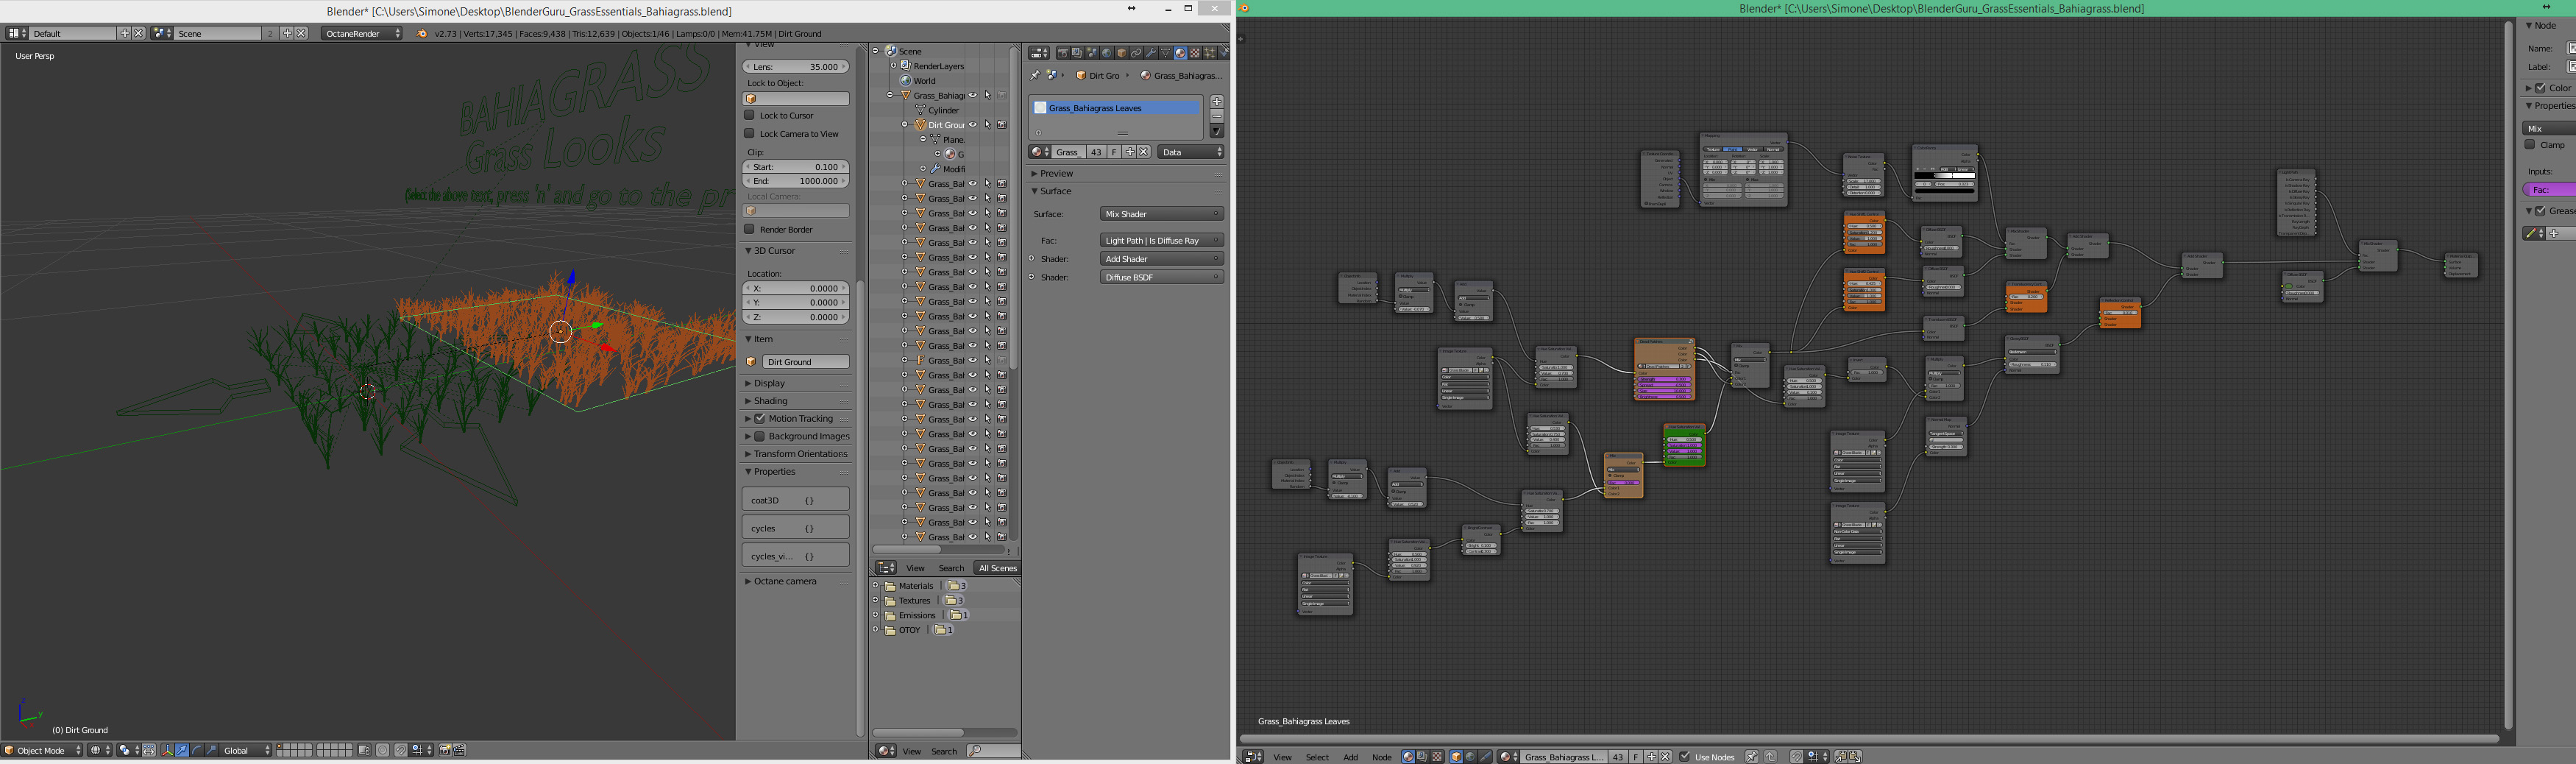This screenshot has width=2576, height=764.
Task: Open the Modifiers wrench properties tab
Action: [1150, 53]
